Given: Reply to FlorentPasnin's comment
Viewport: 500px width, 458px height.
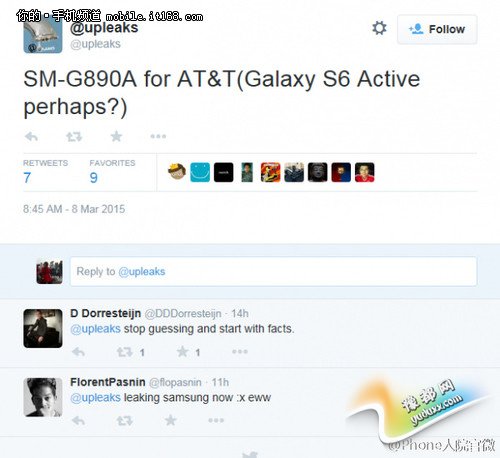Looking at the screenshot, I should pyautogui.click(x=78, y=420).
